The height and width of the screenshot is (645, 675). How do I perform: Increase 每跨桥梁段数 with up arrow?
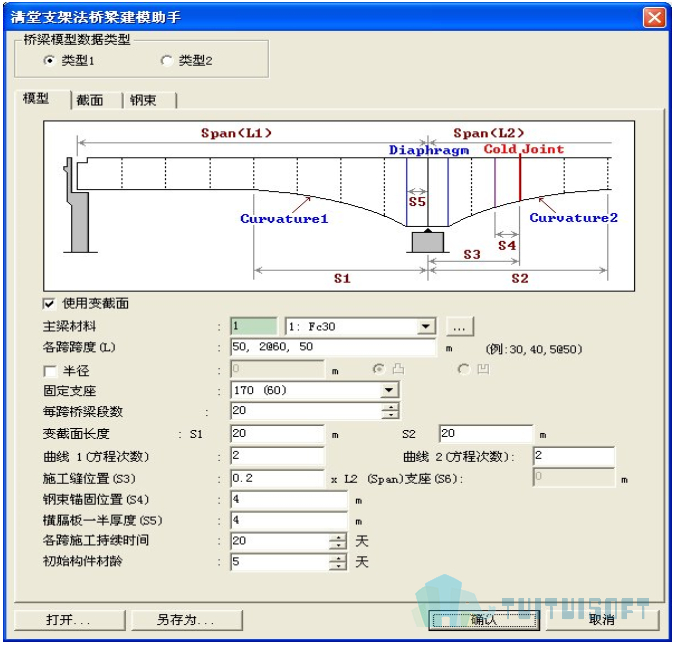[390, 406]
